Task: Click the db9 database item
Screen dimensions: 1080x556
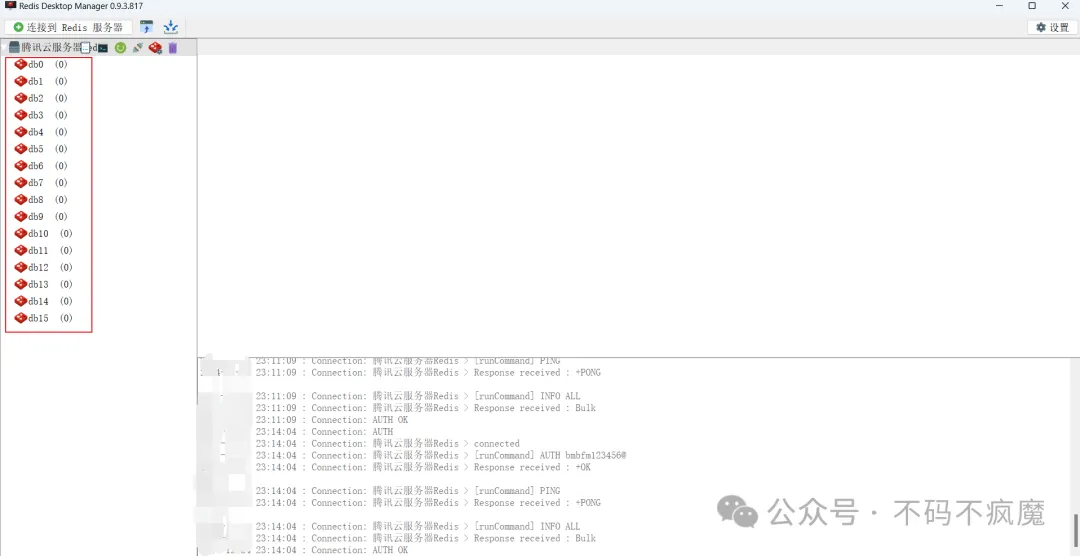Action: click(36, 217)
